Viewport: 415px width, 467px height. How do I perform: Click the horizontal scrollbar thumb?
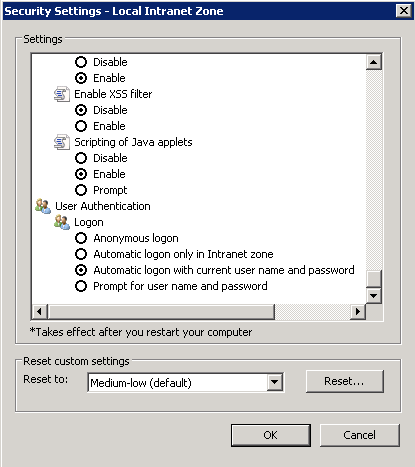[x=161, y=312]
